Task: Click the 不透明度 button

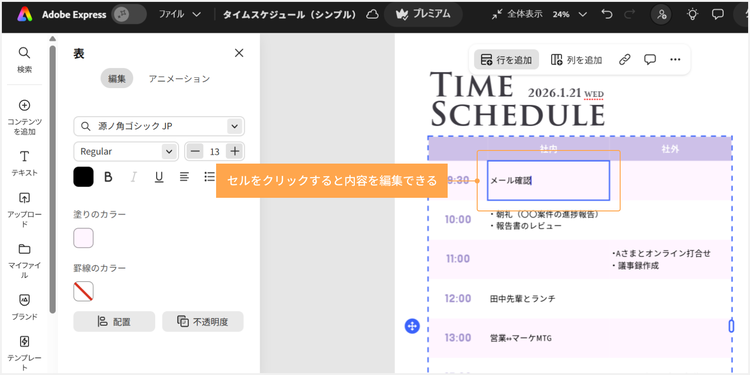Action: [203, 321]
